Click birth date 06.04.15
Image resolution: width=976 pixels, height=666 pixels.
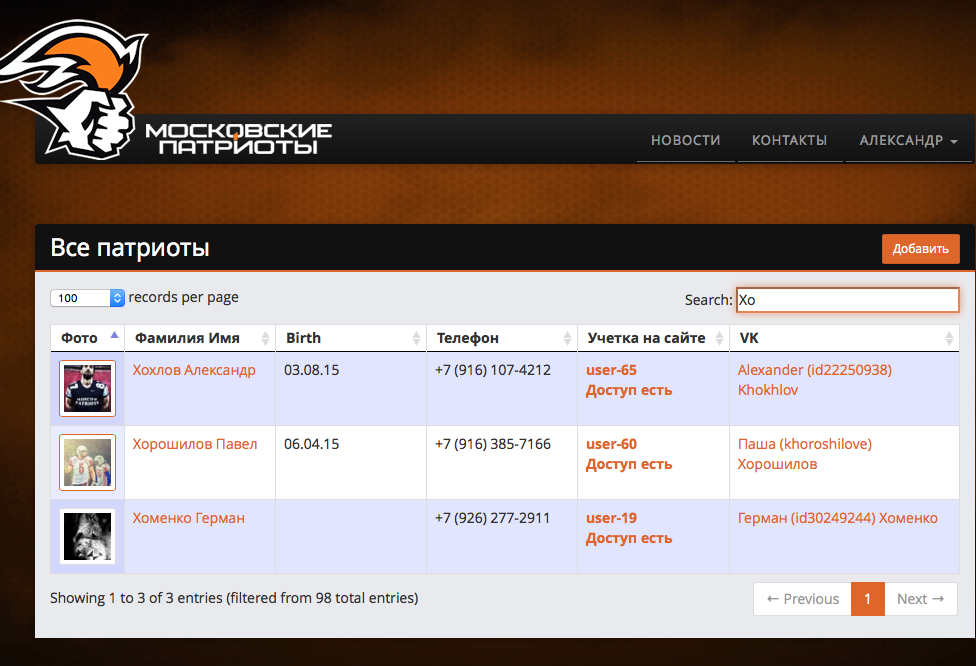point(311,444)
